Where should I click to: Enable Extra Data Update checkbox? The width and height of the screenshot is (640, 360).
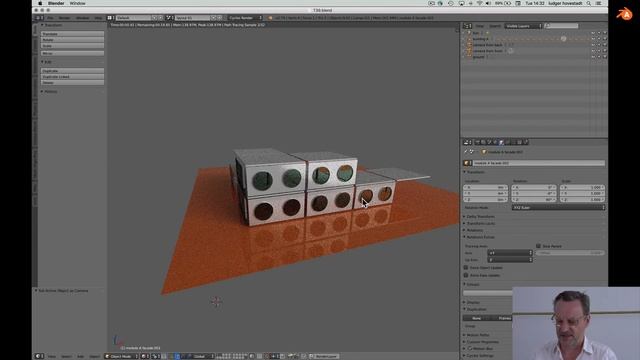pos(466,275)
